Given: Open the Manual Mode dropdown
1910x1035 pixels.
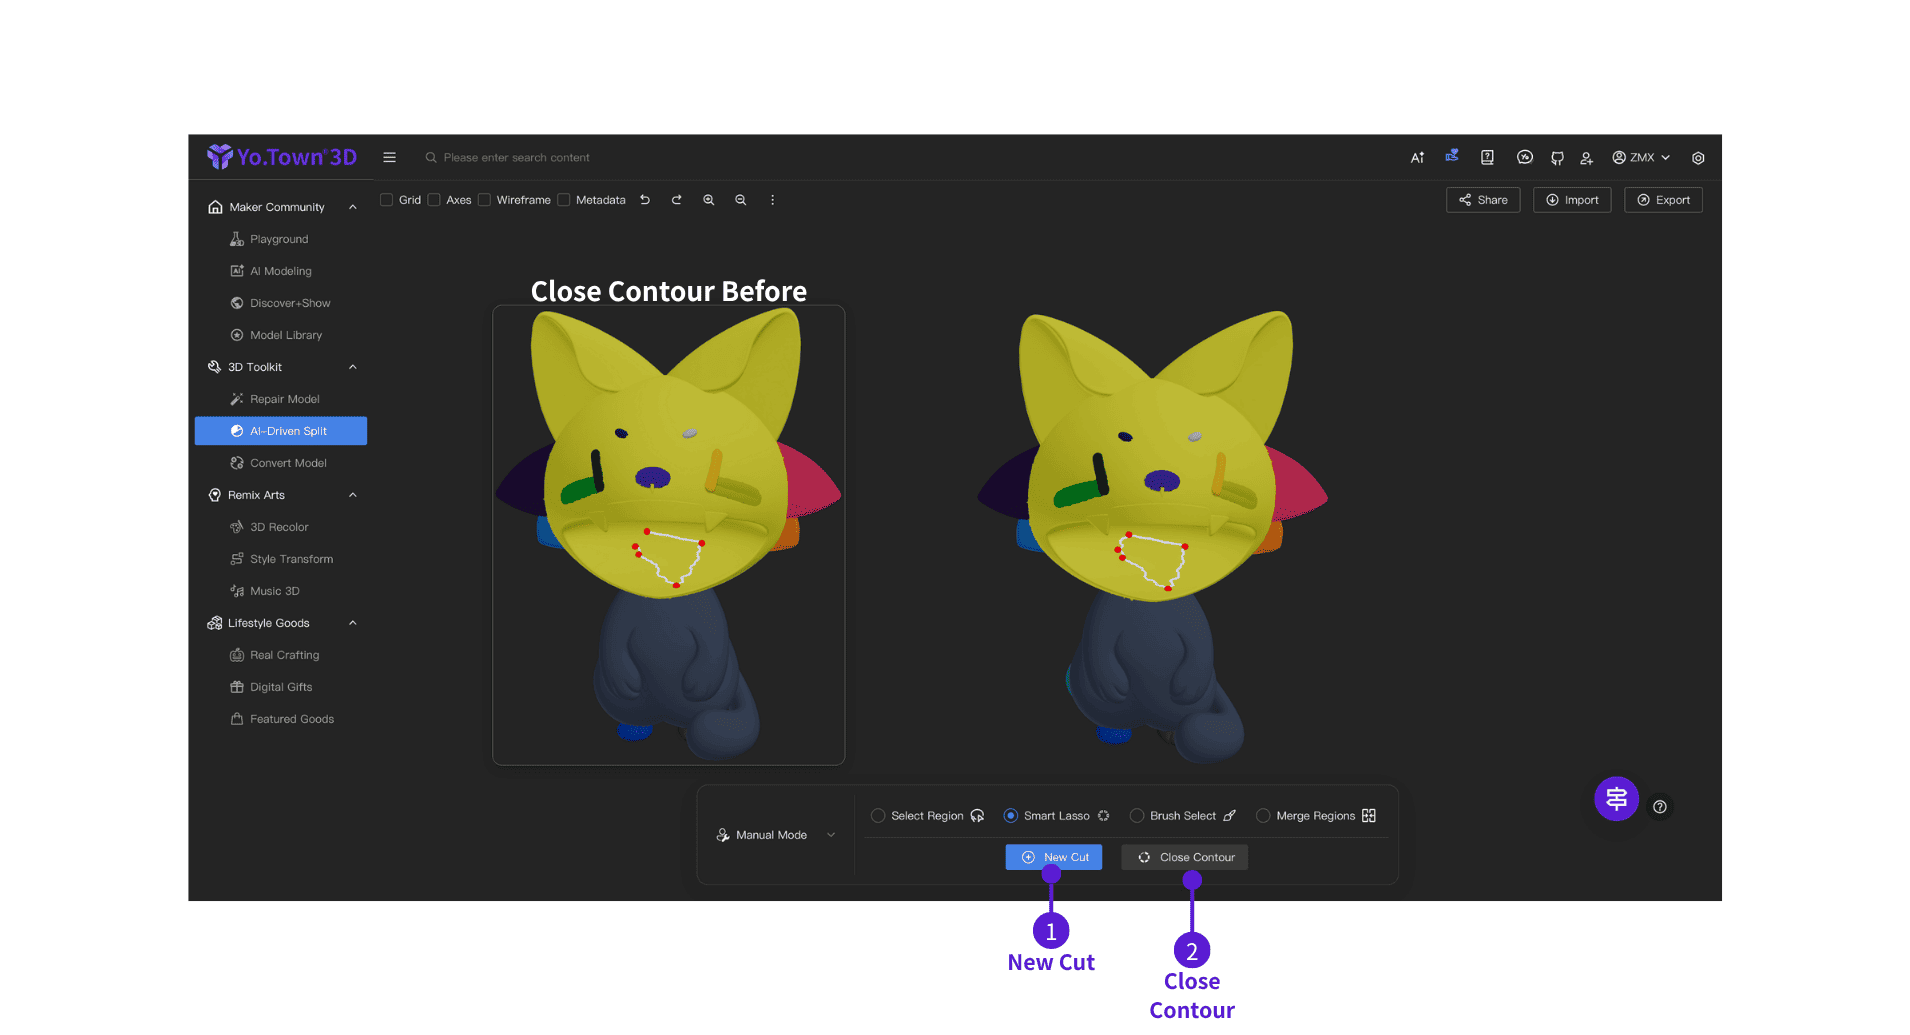Looking at the screenshot, I should coord(776,835).
